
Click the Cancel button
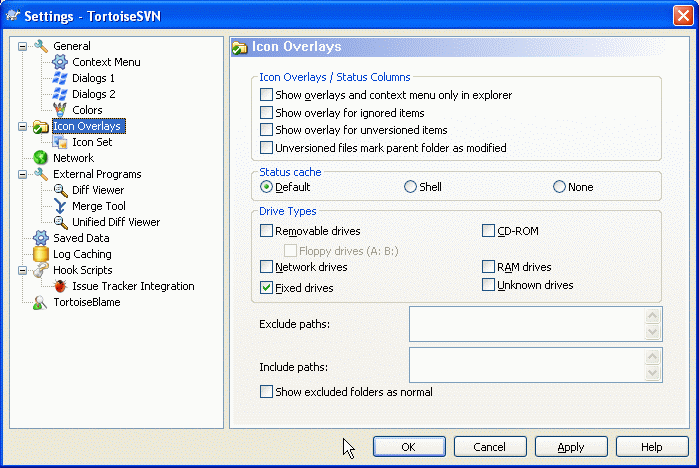coord(490,447)
